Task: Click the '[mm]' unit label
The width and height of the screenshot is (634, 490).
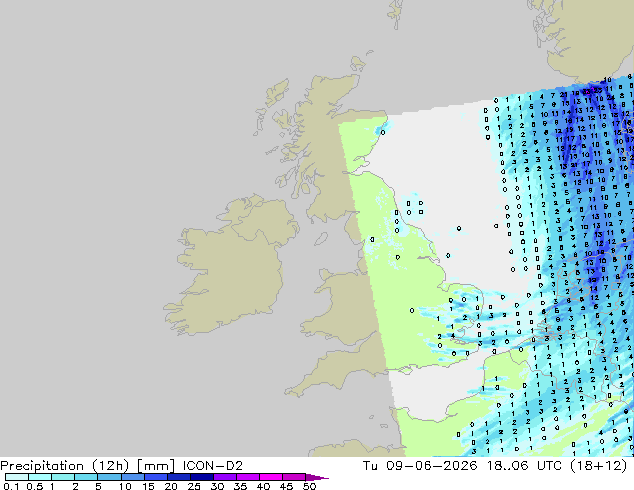Action: pos(156,466)
